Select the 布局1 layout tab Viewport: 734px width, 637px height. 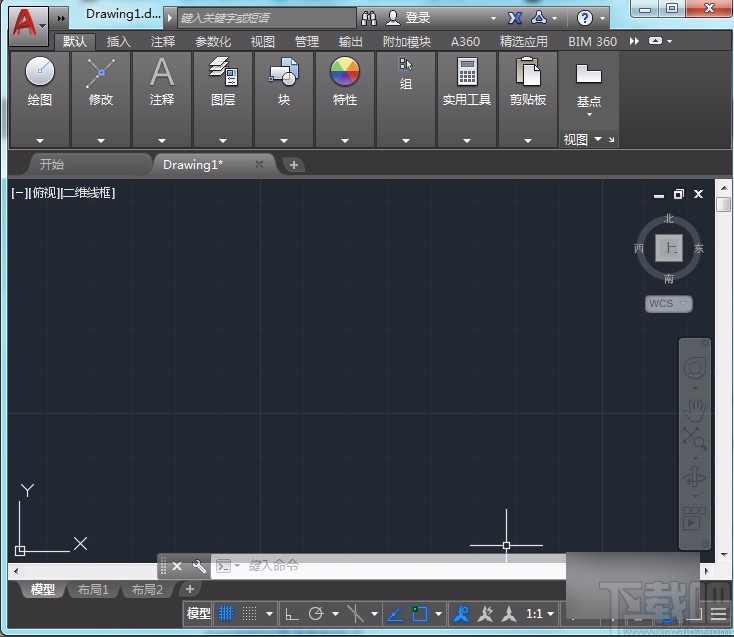point(93,590)
